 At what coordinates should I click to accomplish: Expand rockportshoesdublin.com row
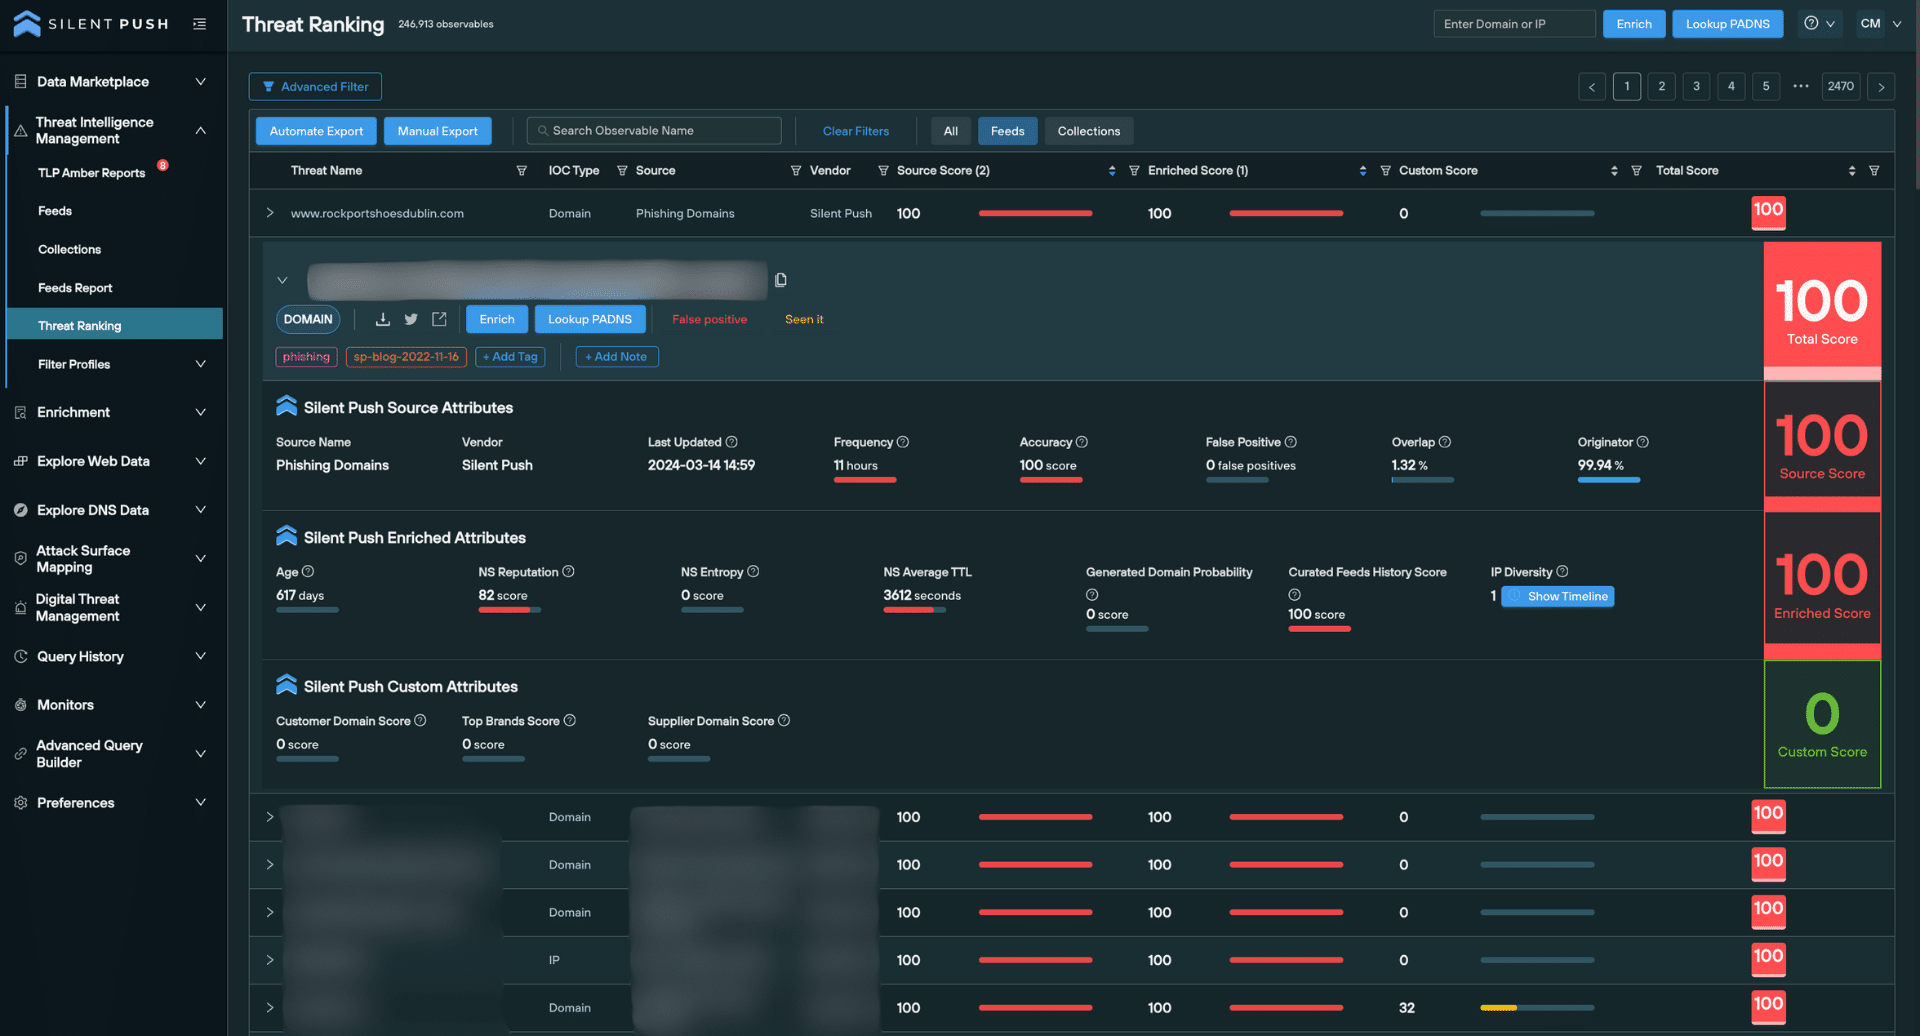270,213
